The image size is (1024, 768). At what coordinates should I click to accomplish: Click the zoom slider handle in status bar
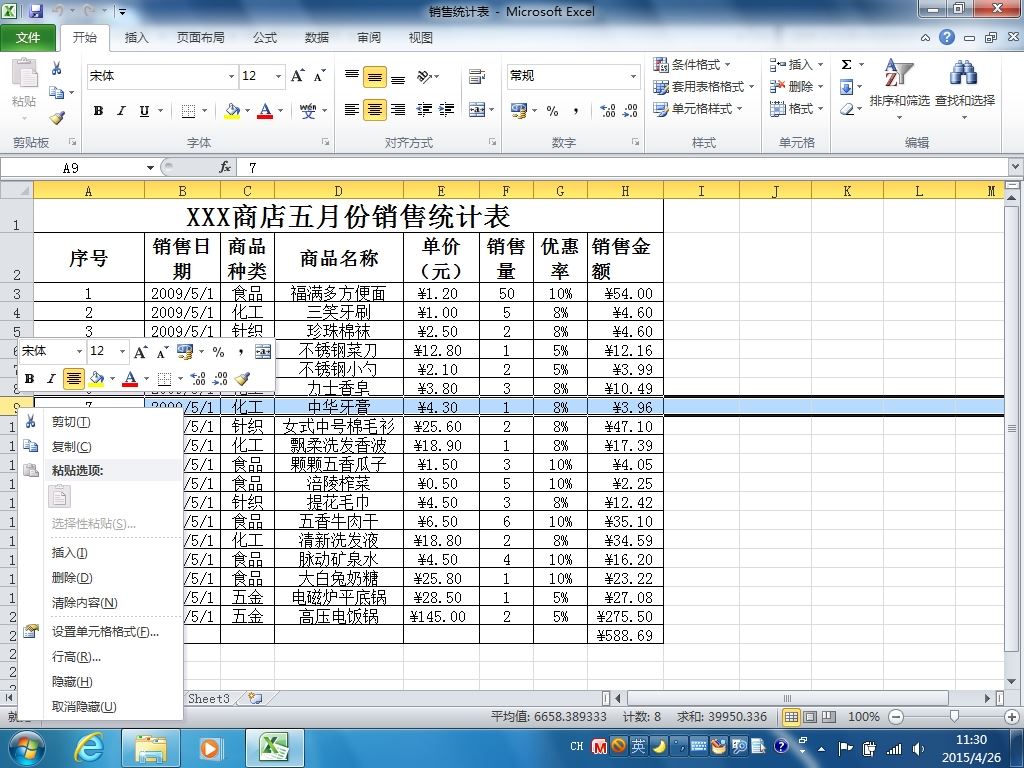pyautogui.click(x=954, y=716)
